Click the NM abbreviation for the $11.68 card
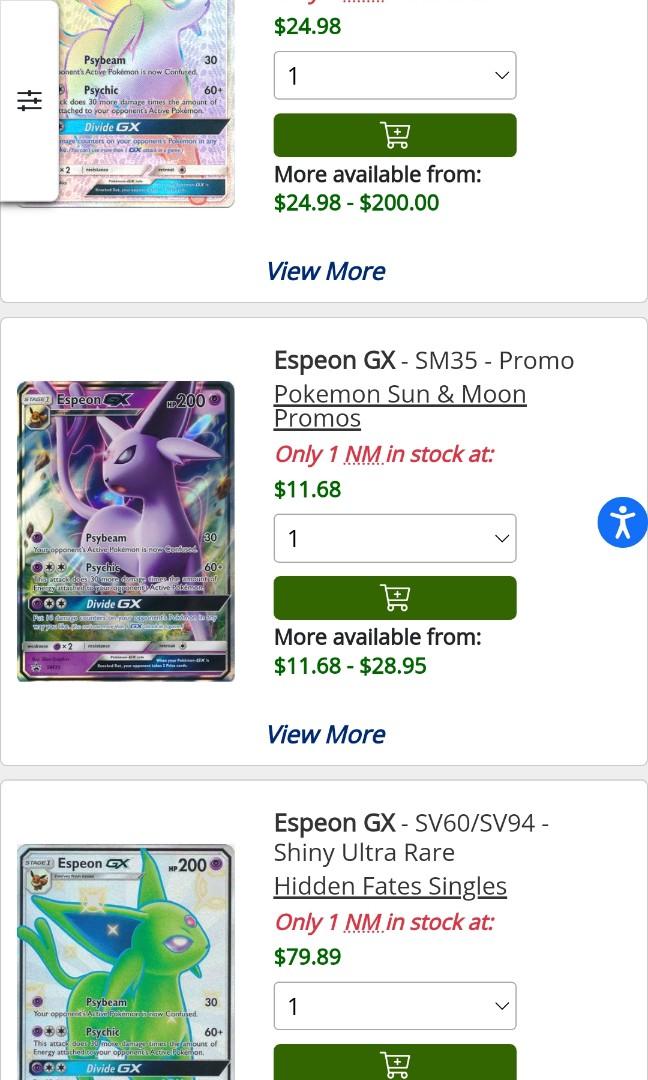 click(363, 455)
